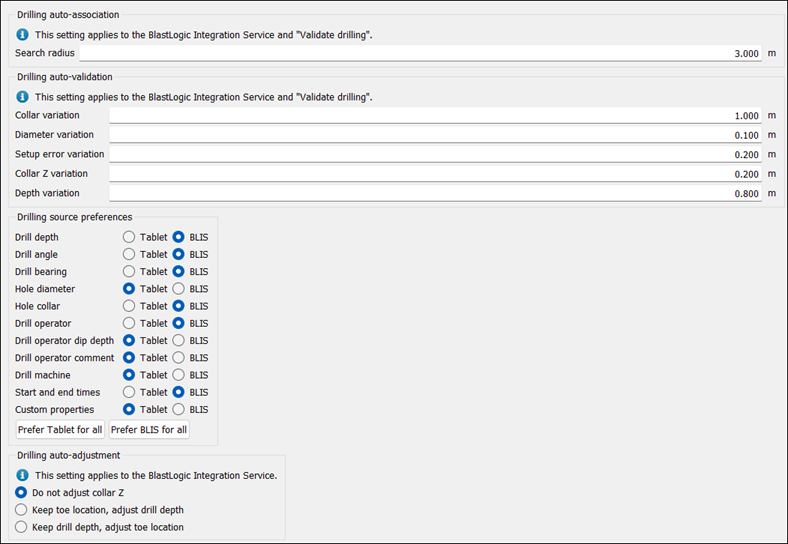Select Tablet for Start and end times

point(129,392)
